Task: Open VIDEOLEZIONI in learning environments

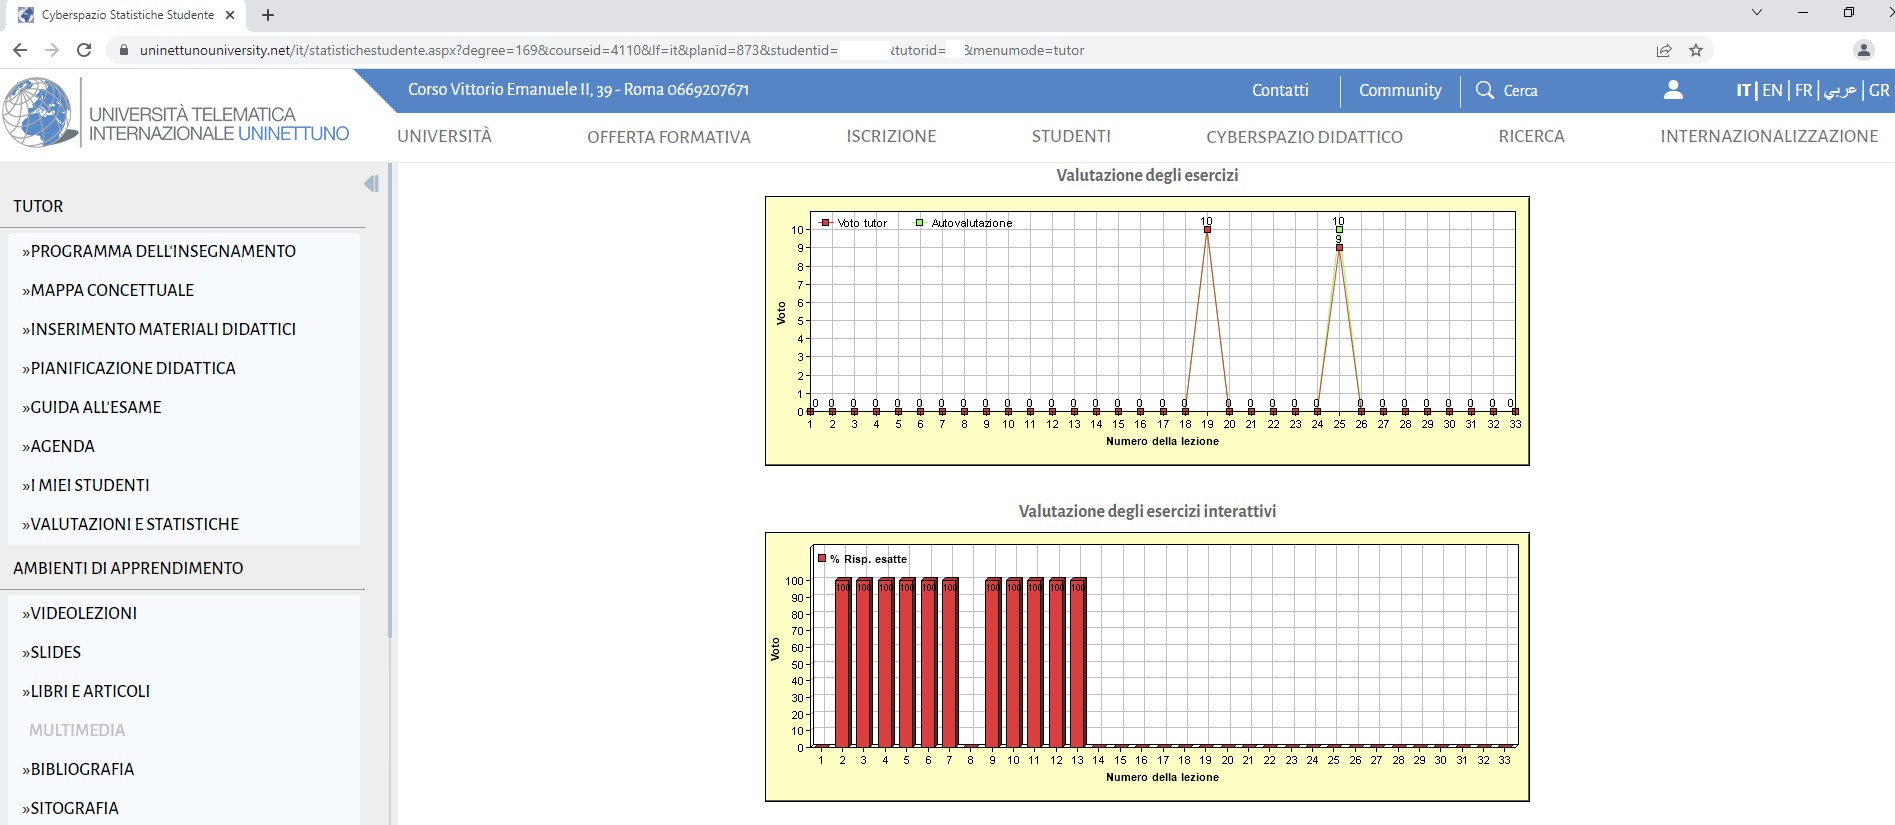Action: [84, 613]
